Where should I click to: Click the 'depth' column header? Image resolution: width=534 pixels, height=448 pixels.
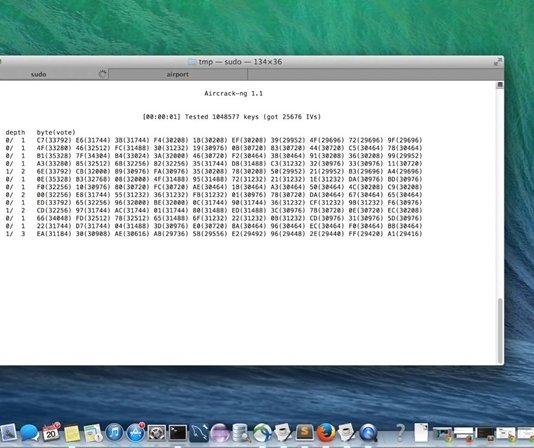[15, 132]
